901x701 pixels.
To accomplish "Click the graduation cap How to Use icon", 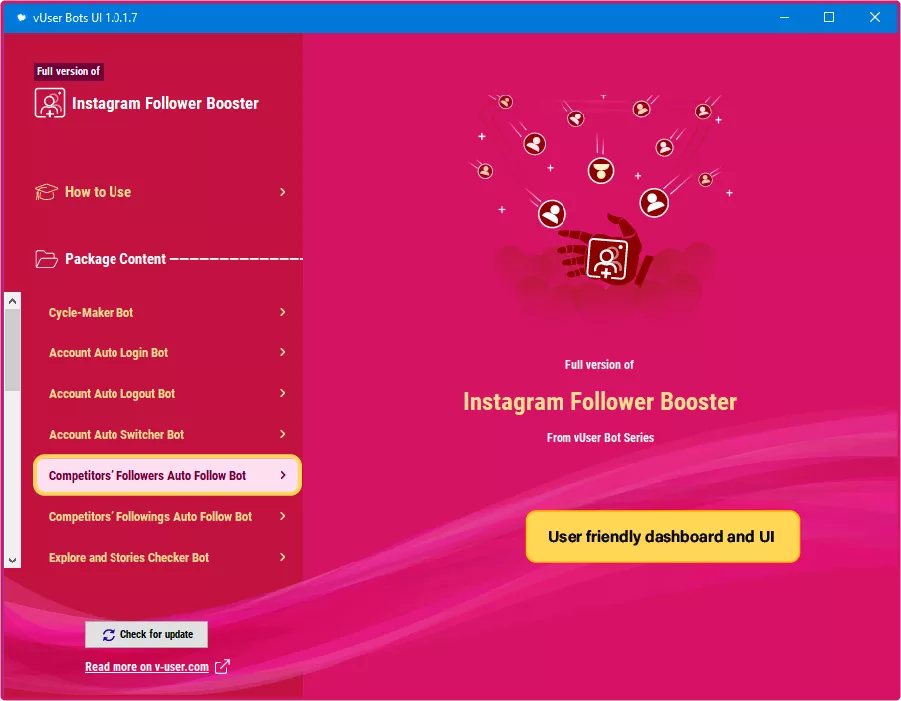I will click(46, 192).
